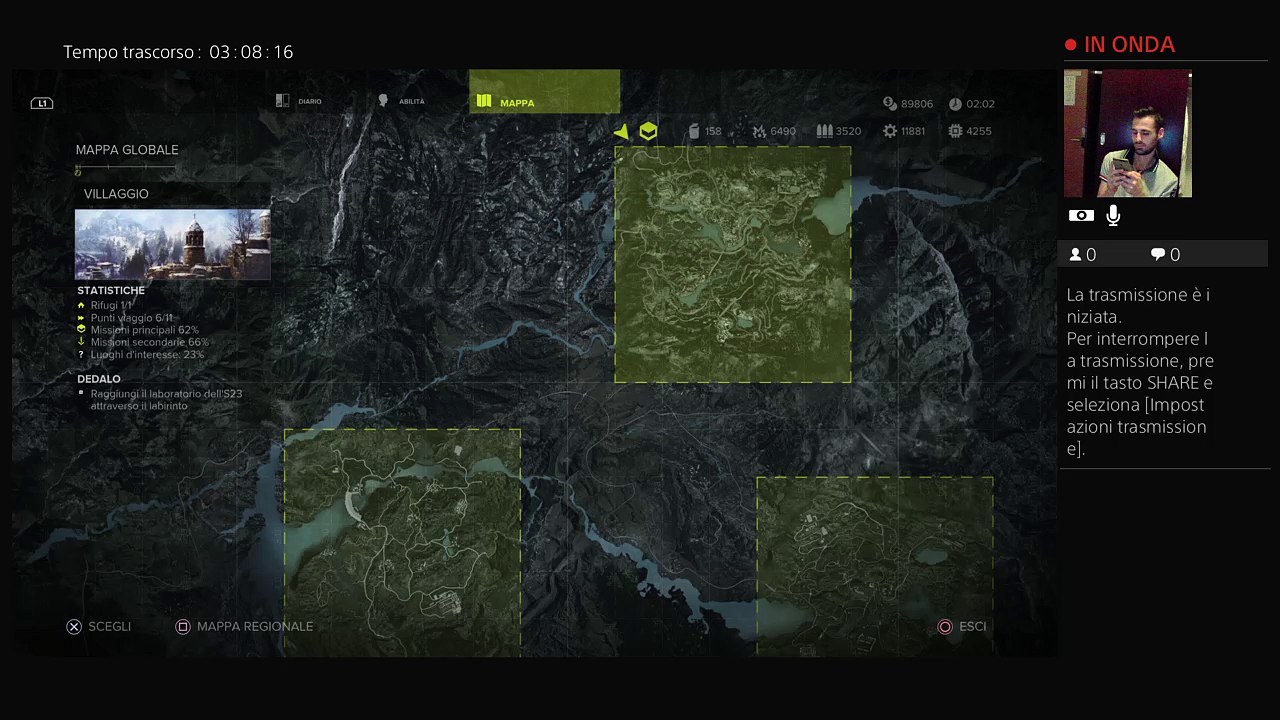Viewport: 1280px width, 720px height.
Task: Click the canister resource icon beside 158
Action: coord(694,131)
